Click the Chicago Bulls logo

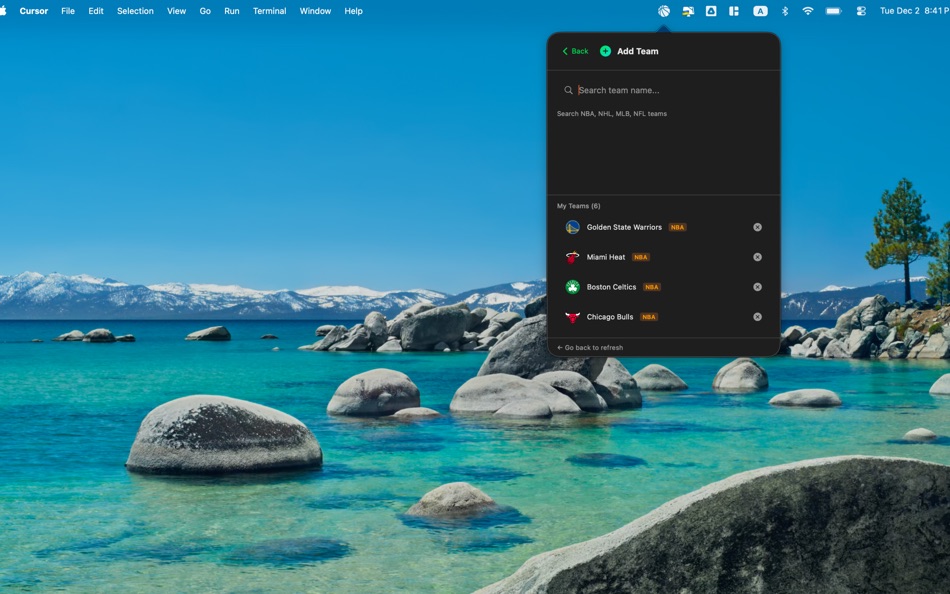click(573, 317)
